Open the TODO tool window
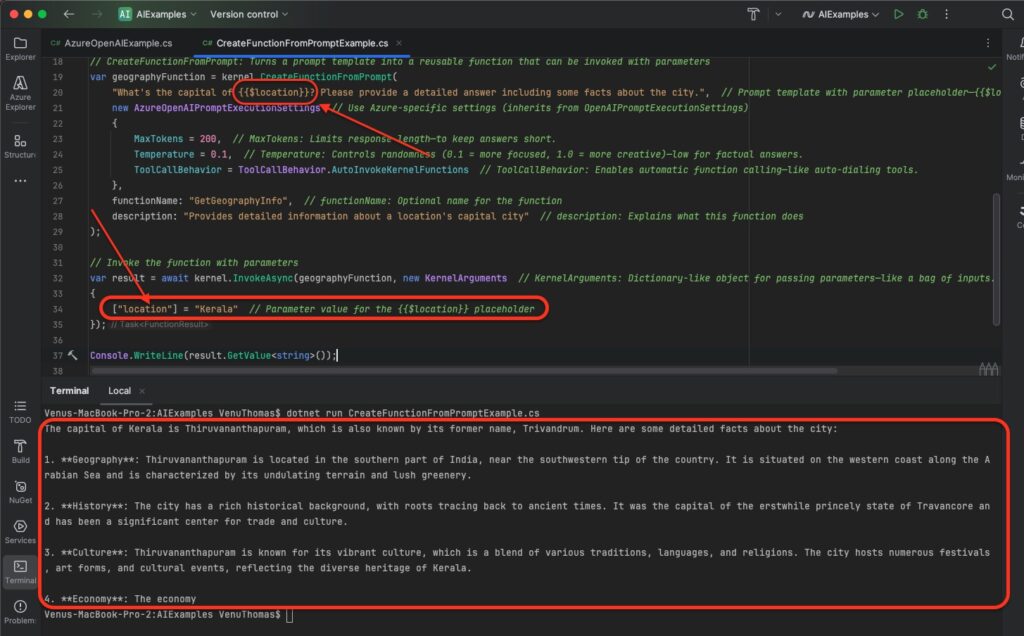Screen dimensions: 1024x636 tap(20, 410)
